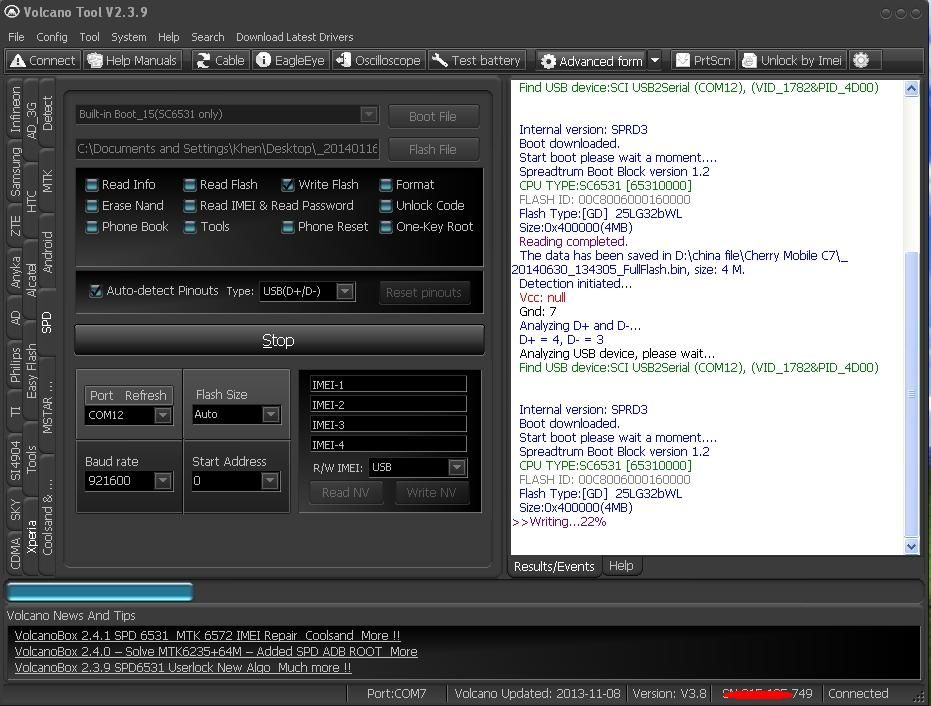Launch the Oscilloscope tool
Viewport: 931px width, 706px height.
[378, 60]
